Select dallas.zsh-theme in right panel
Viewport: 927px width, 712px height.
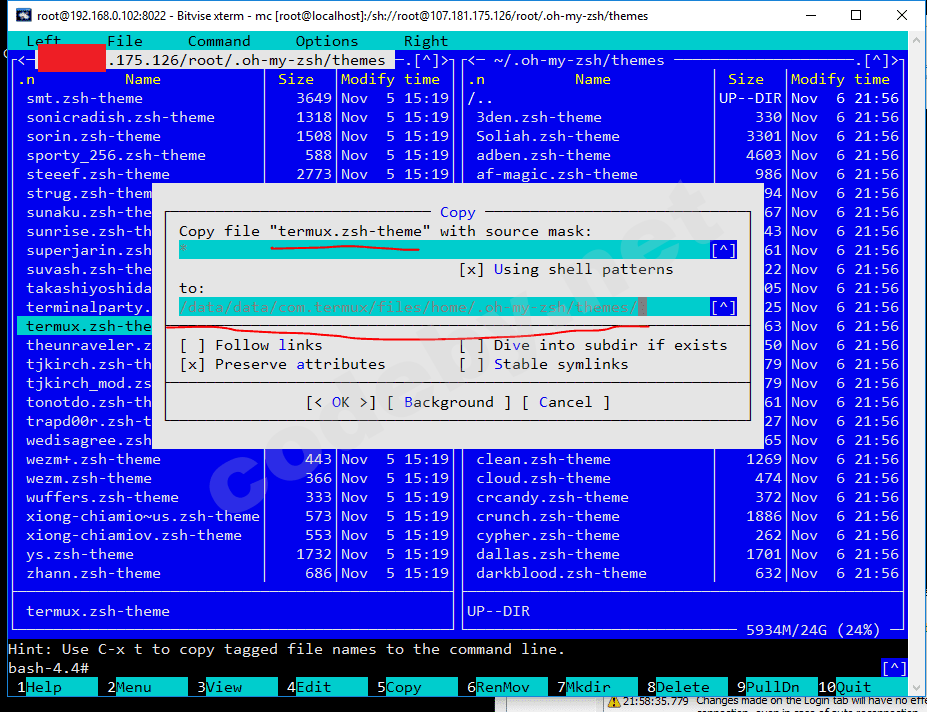click(548, 554)
